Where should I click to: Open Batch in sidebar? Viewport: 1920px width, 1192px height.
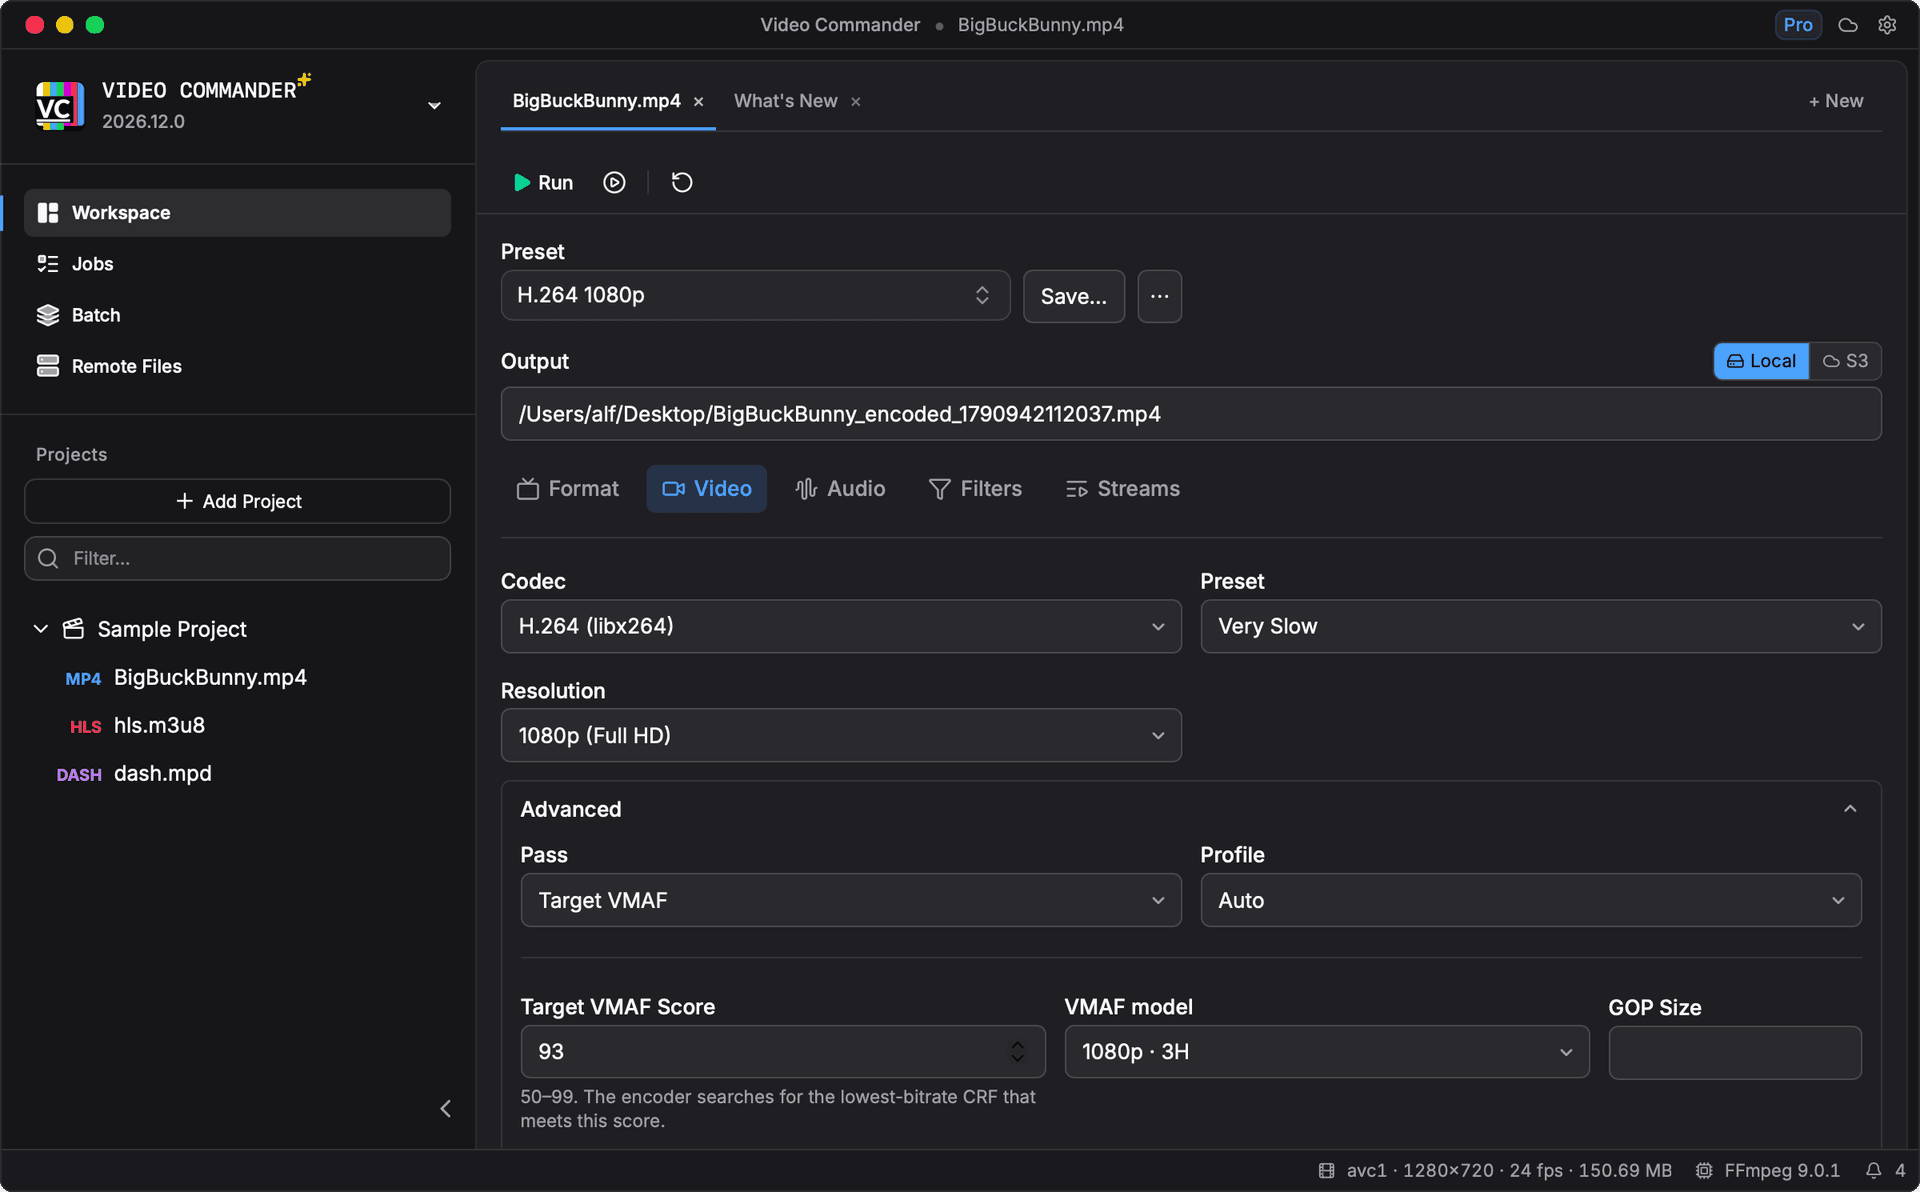coord(237,315)
